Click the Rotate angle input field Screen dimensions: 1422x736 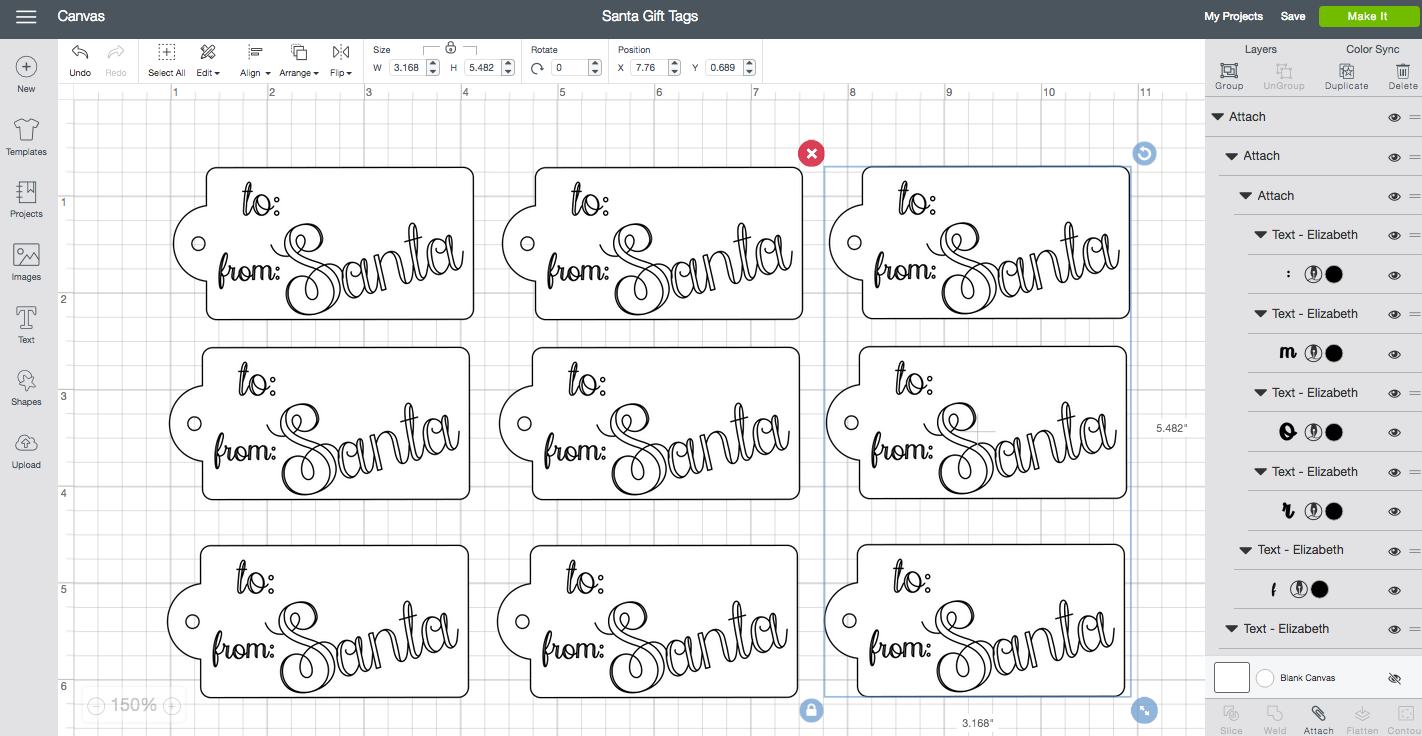tap(570, 68)
